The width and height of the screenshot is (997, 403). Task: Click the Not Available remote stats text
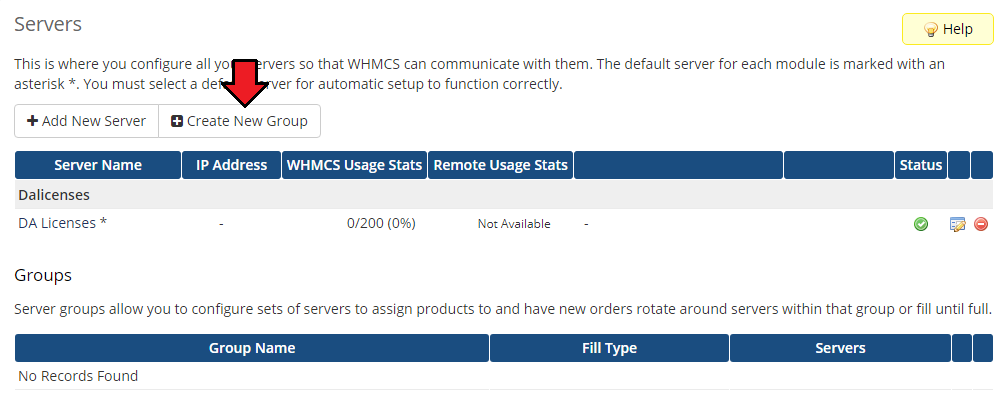point(514,224)
